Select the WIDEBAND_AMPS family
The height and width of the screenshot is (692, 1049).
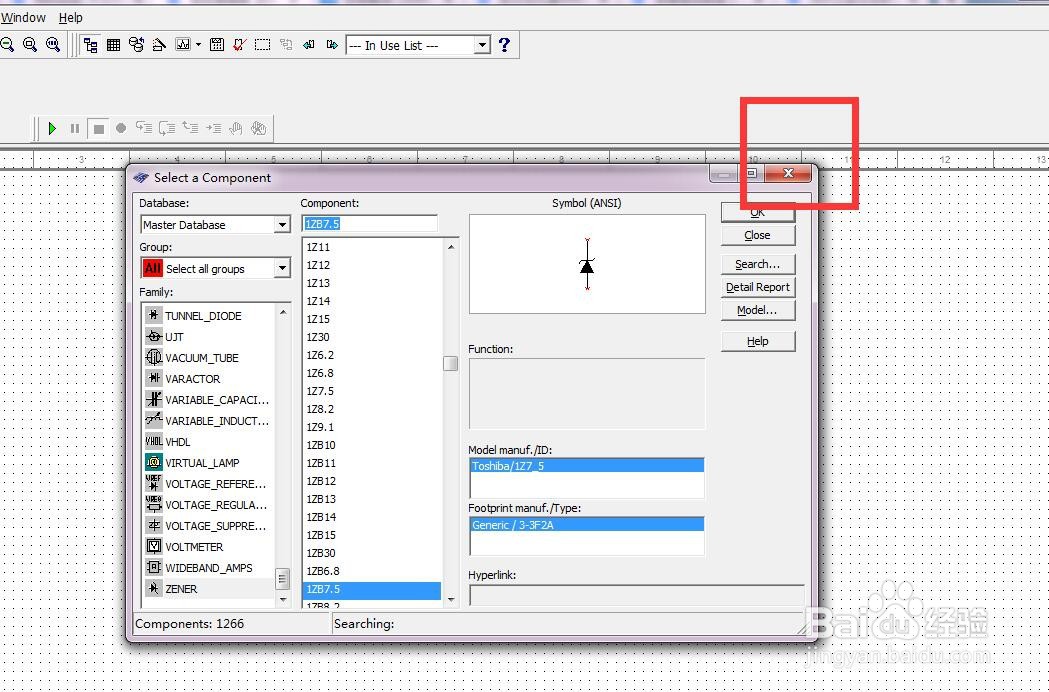click(x=208, y=568)
